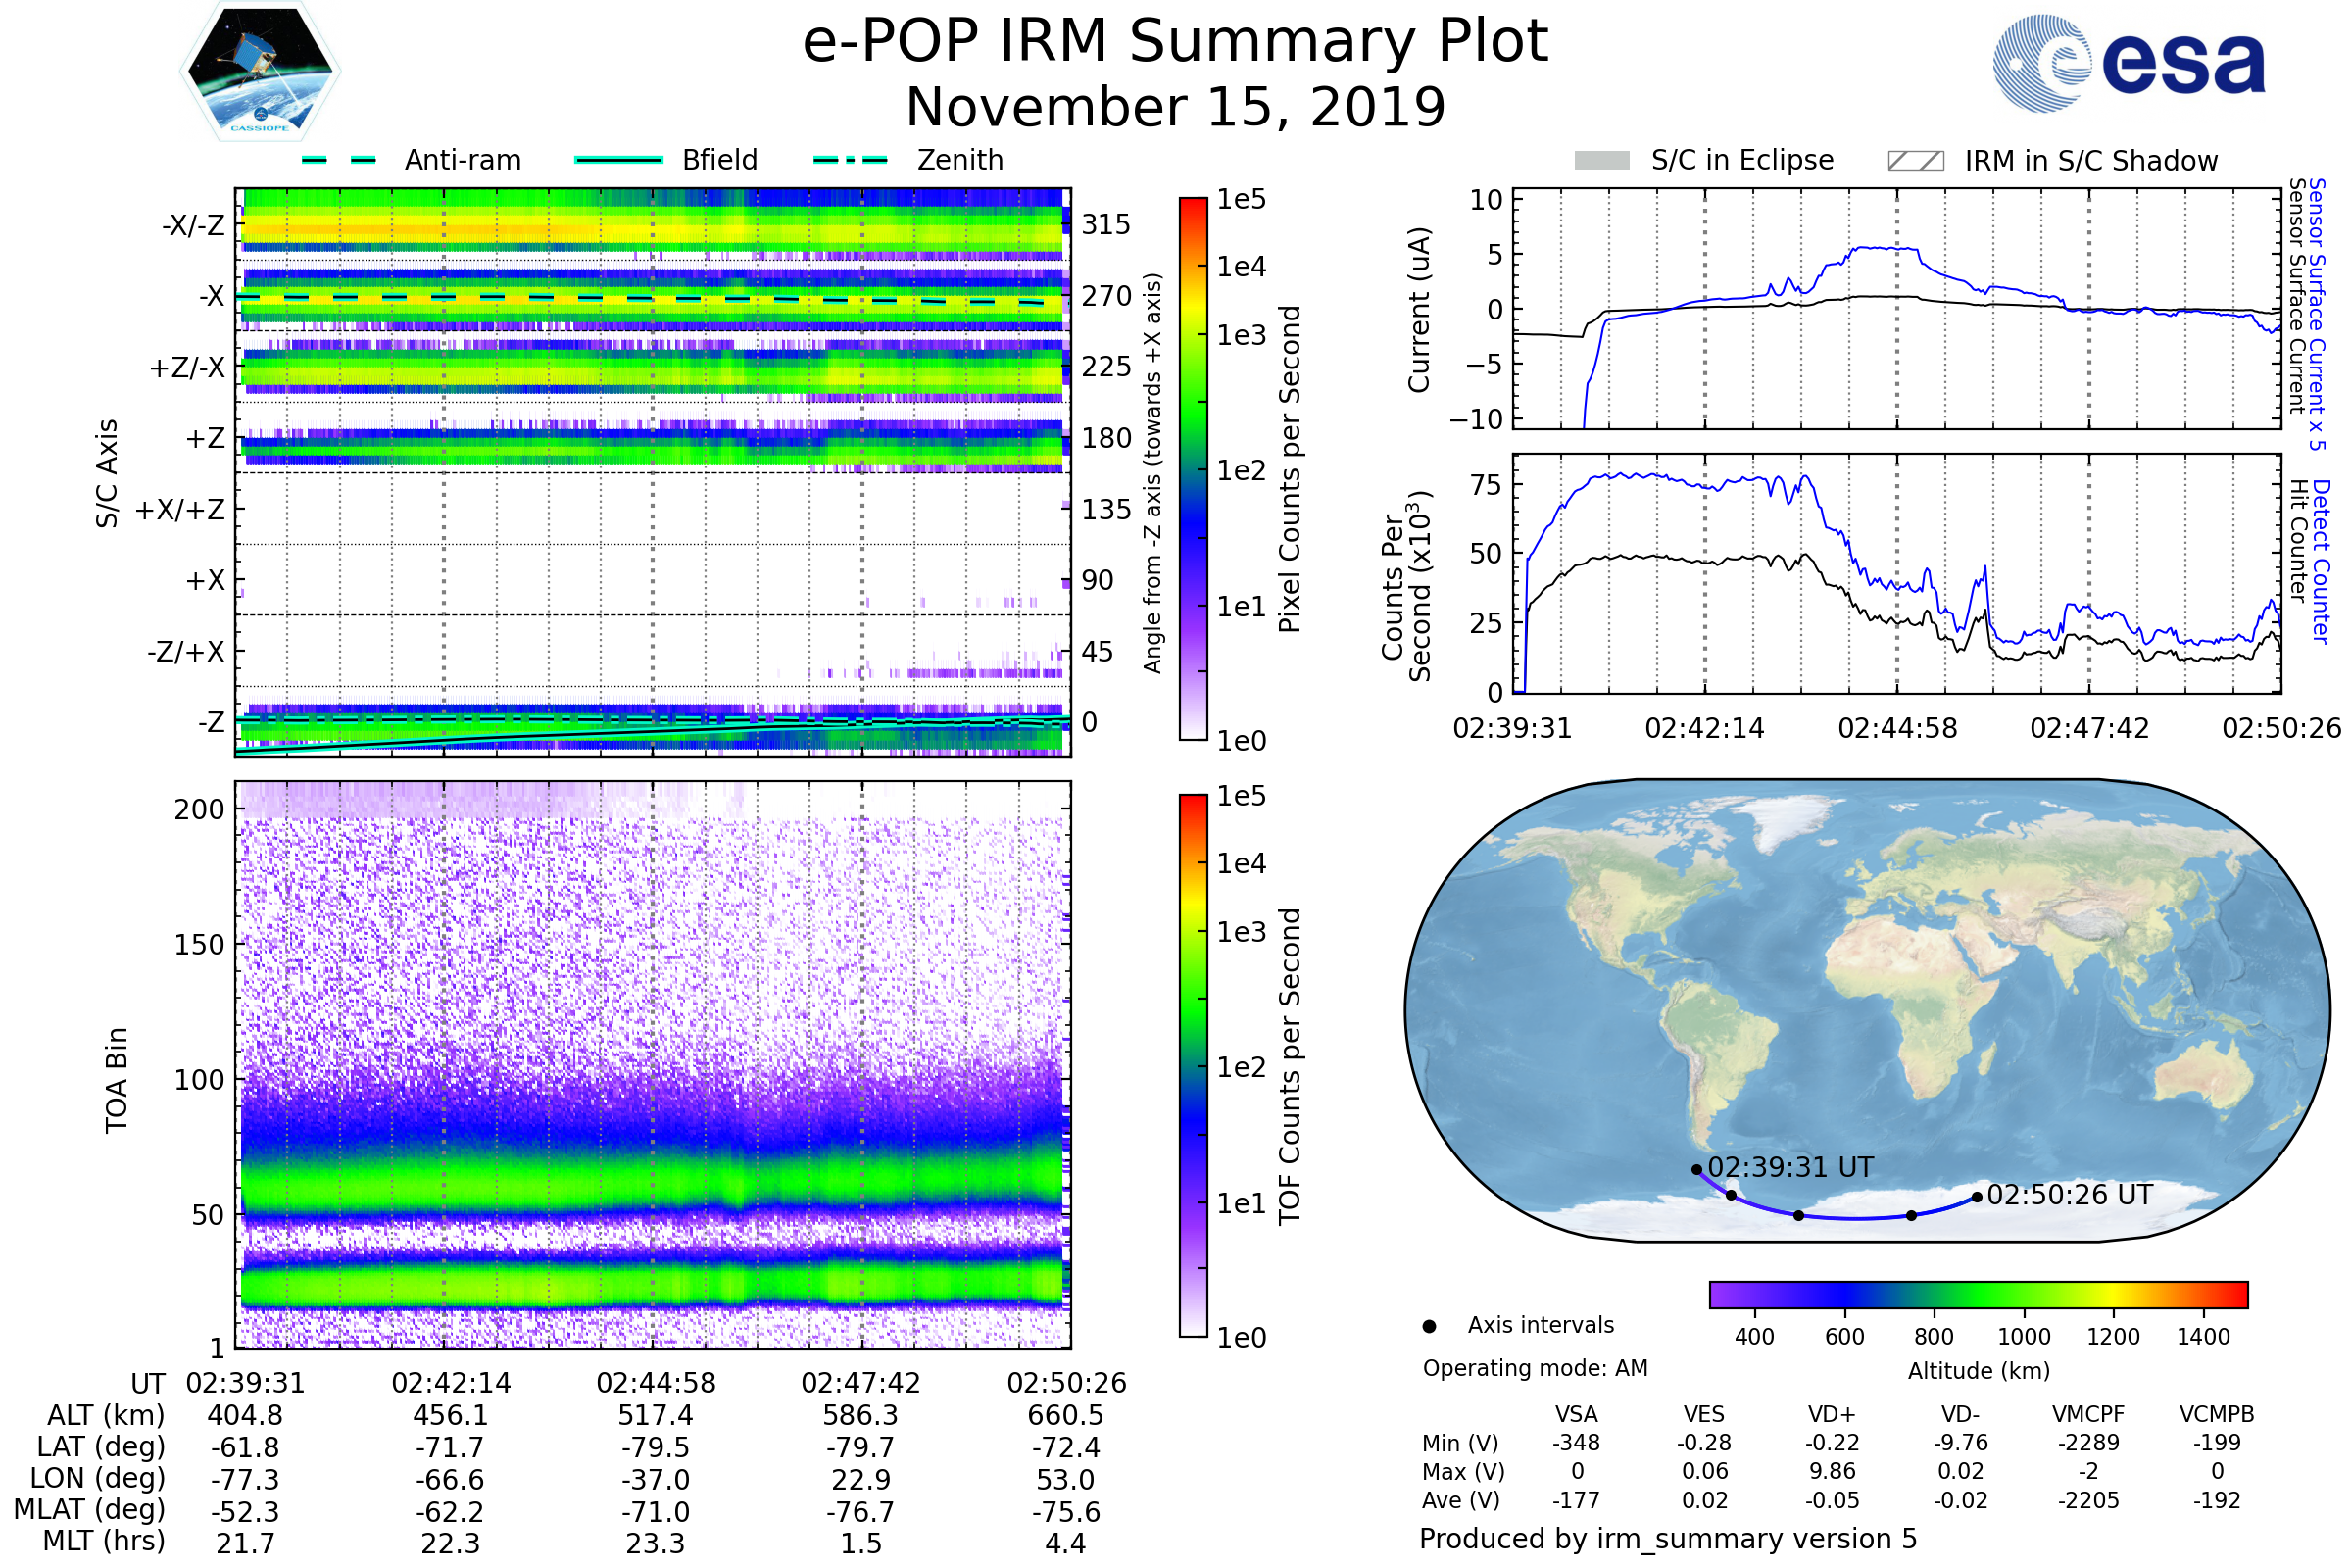Click the 02:50:26 UT end point on map

(1977, 1197)
